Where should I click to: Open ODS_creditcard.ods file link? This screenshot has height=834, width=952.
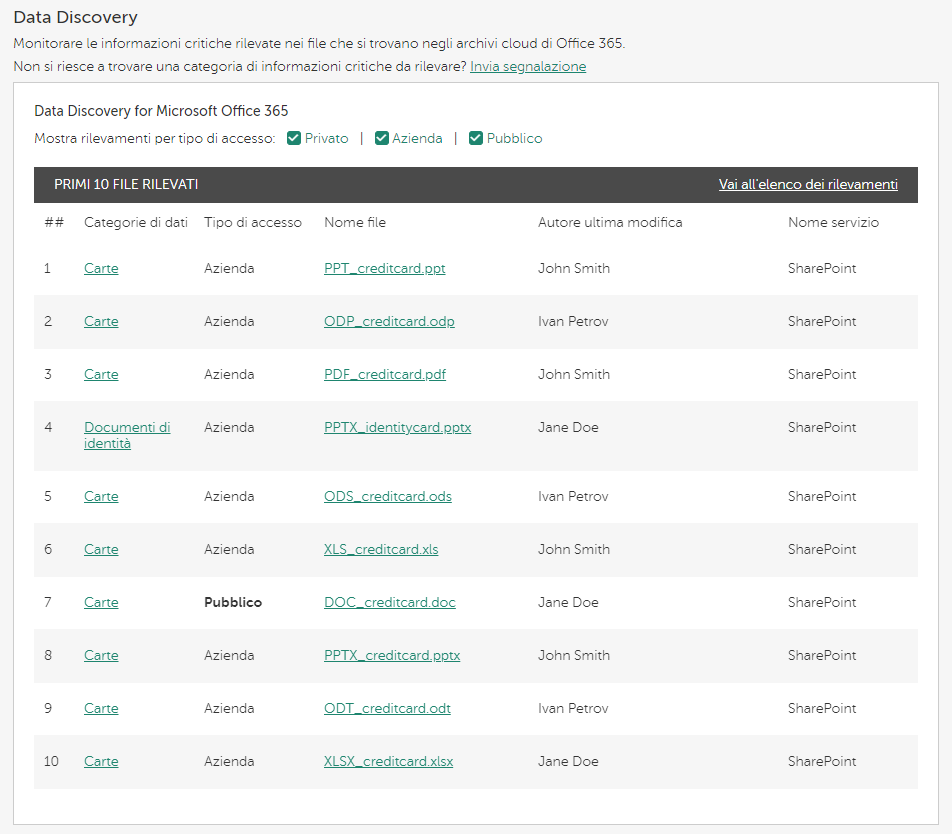click(x=387, y=497)
